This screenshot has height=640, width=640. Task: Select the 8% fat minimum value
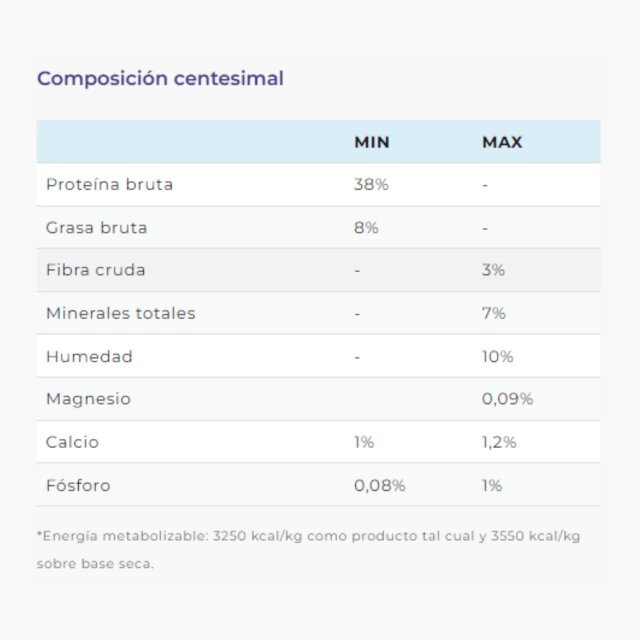(x=366, y=228)
